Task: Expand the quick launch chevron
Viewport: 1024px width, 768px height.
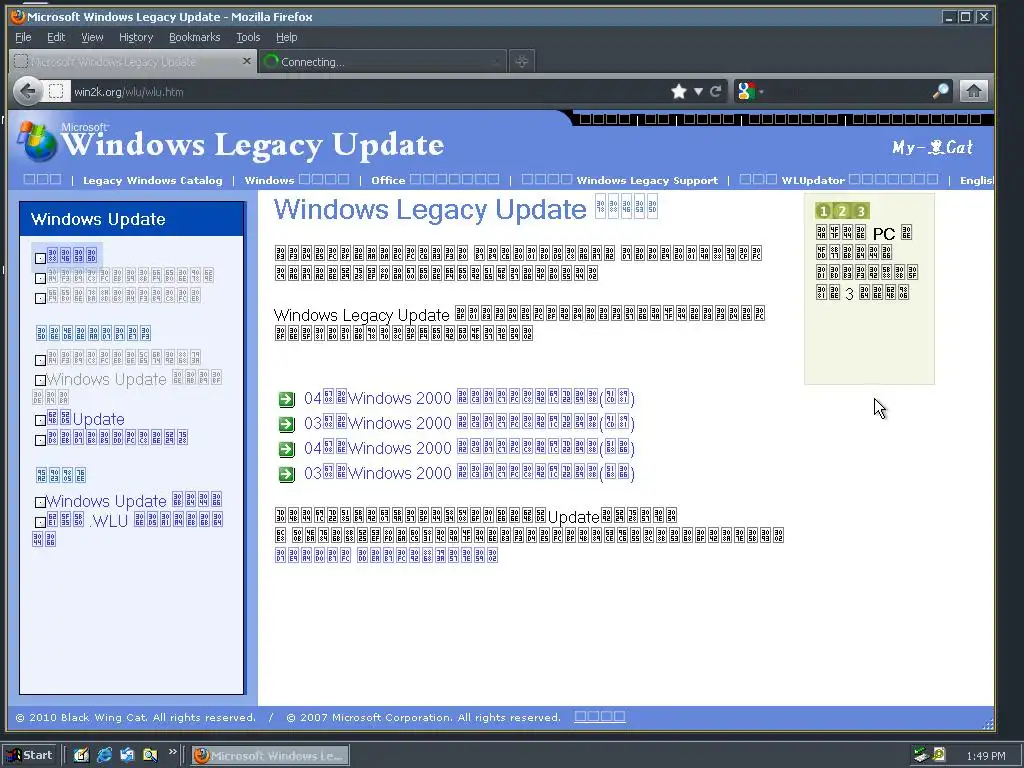Action: click(x=172, y=752)
